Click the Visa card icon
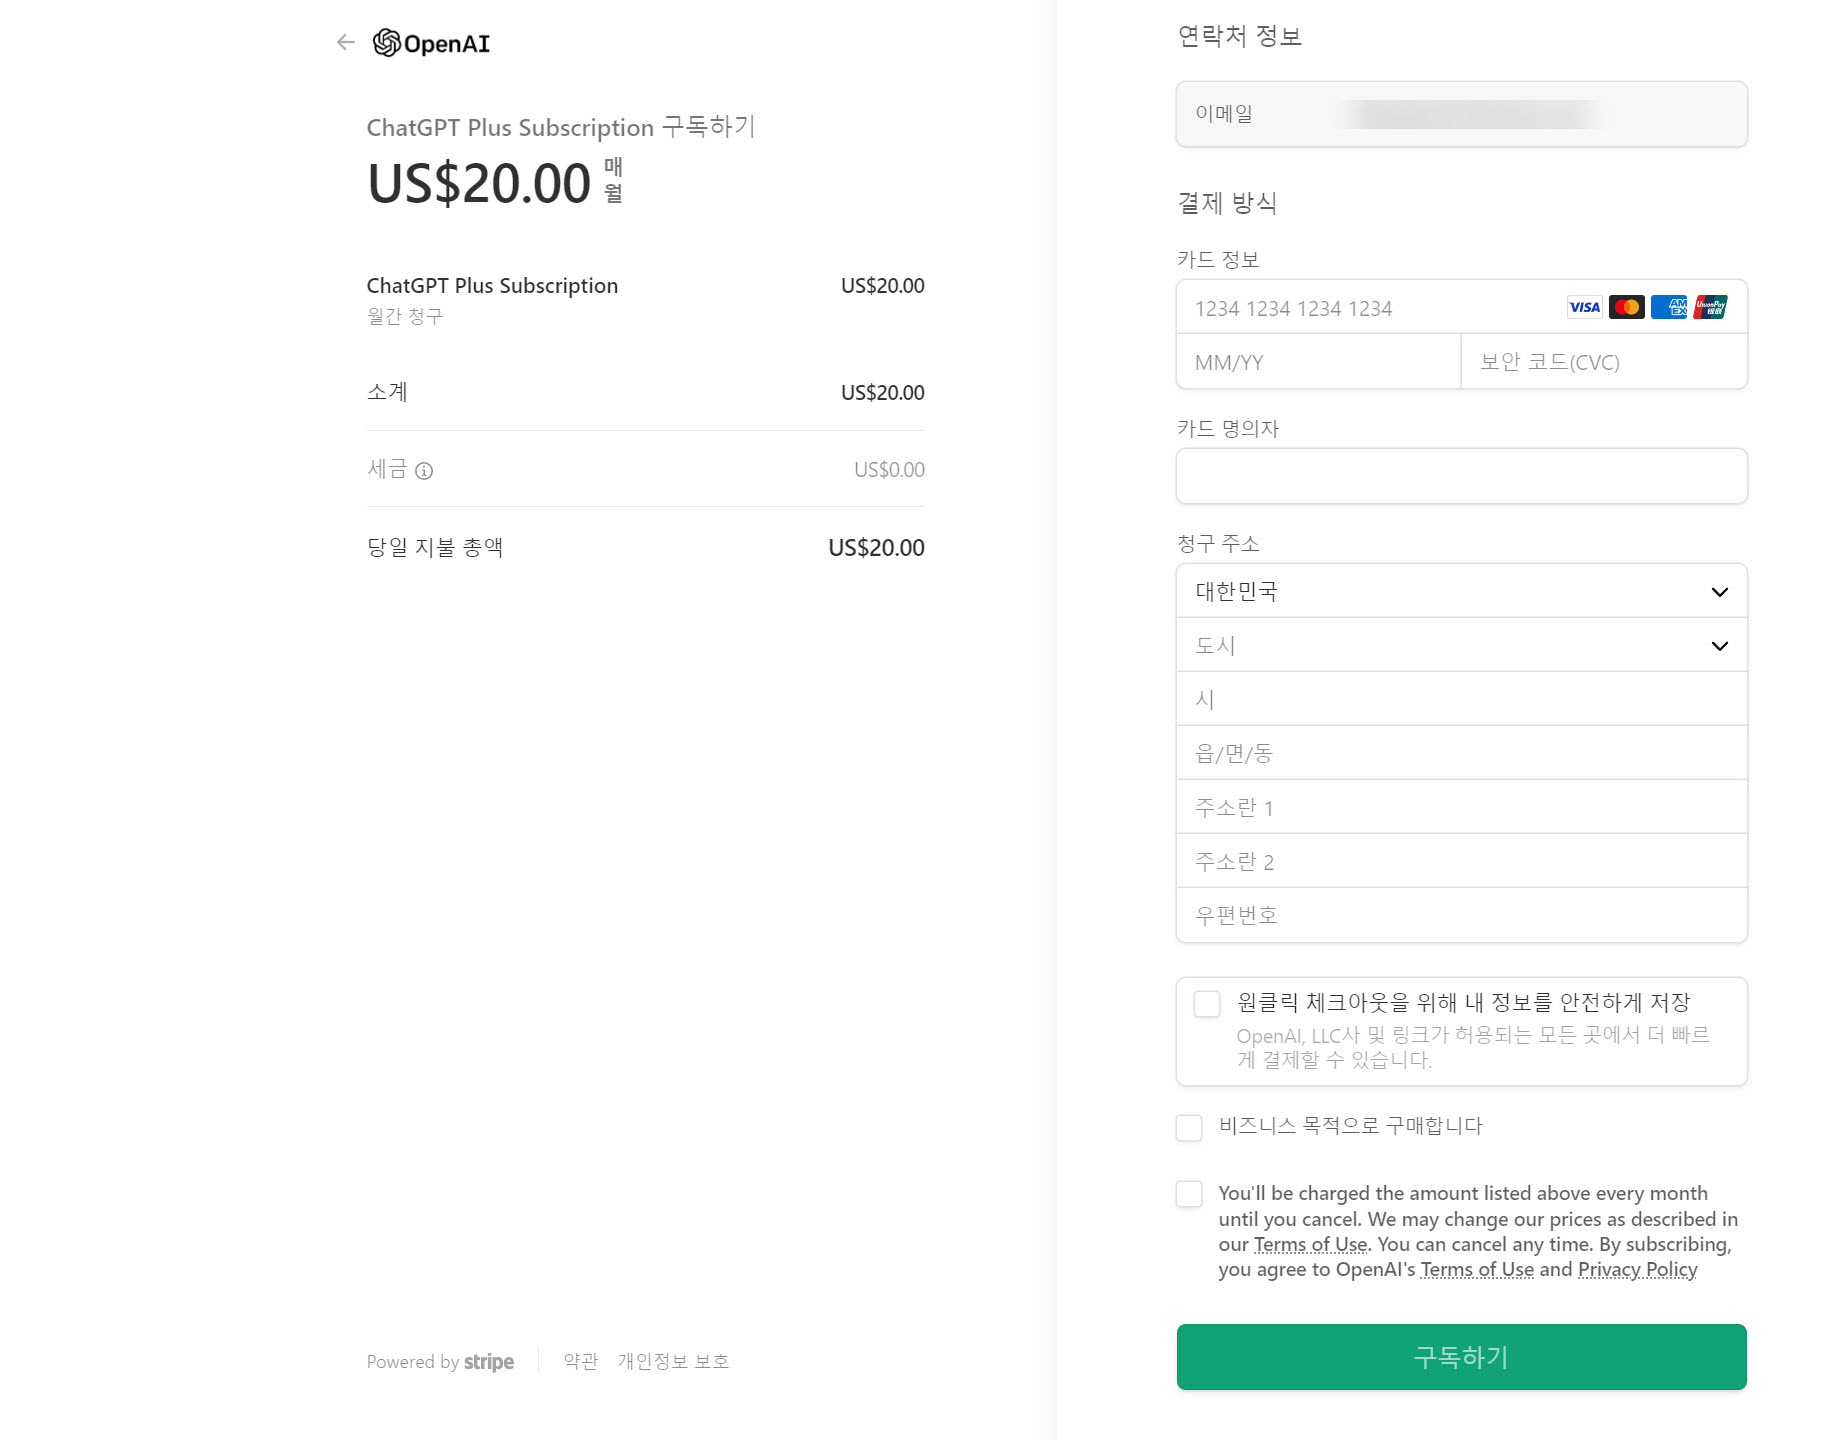The image size is (1830, 1440). (x=1584, y=307)
